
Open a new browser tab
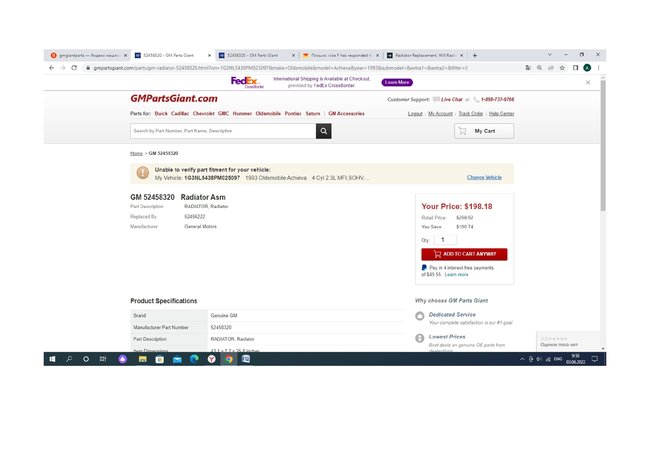[475, 55]
